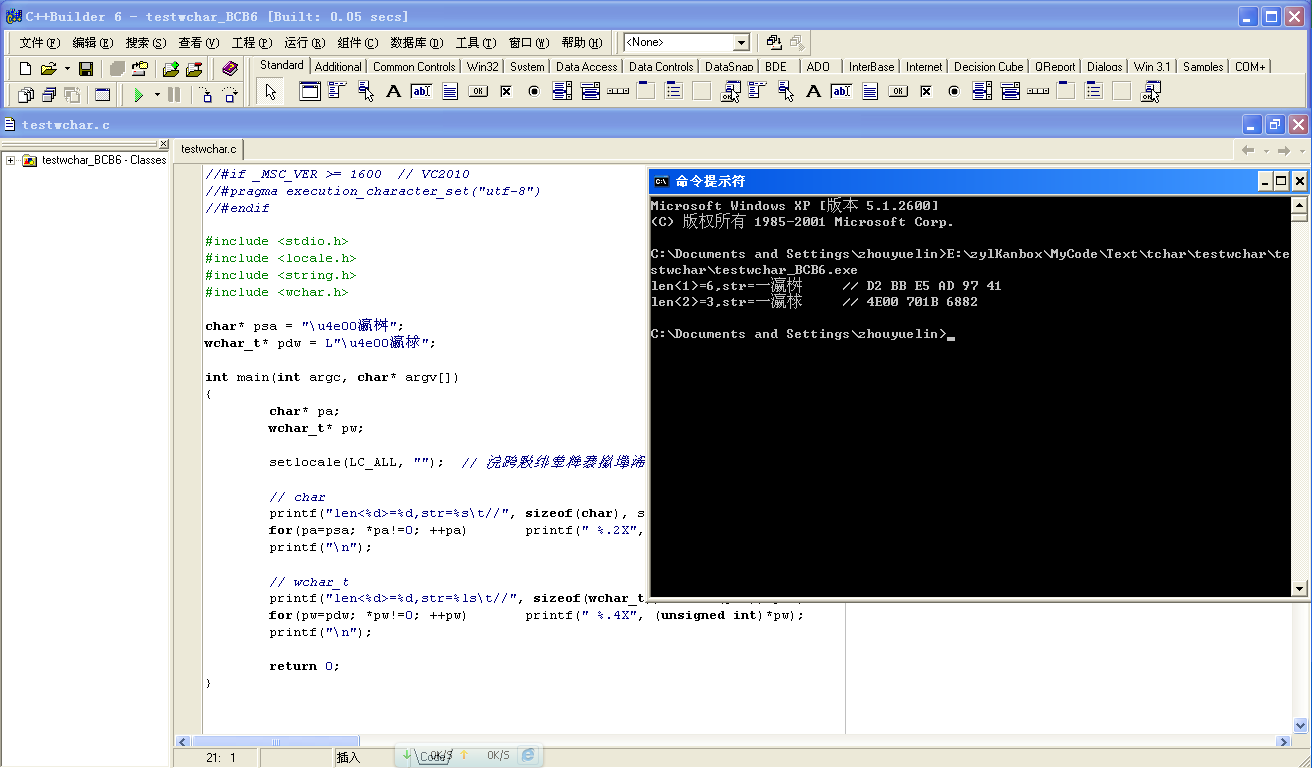1312x768 pixels.
Task: Switch to the Additional palette tab
Action: coord(338,67)
